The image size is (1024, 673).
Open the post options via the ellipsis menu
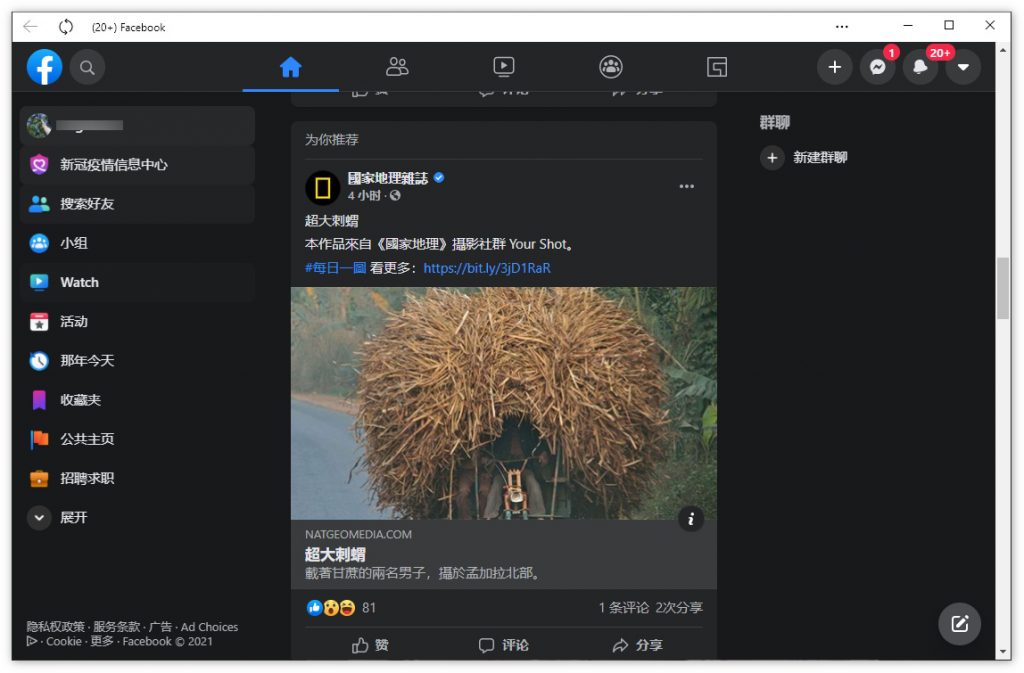pyautogui.click(x=687, y=186)
